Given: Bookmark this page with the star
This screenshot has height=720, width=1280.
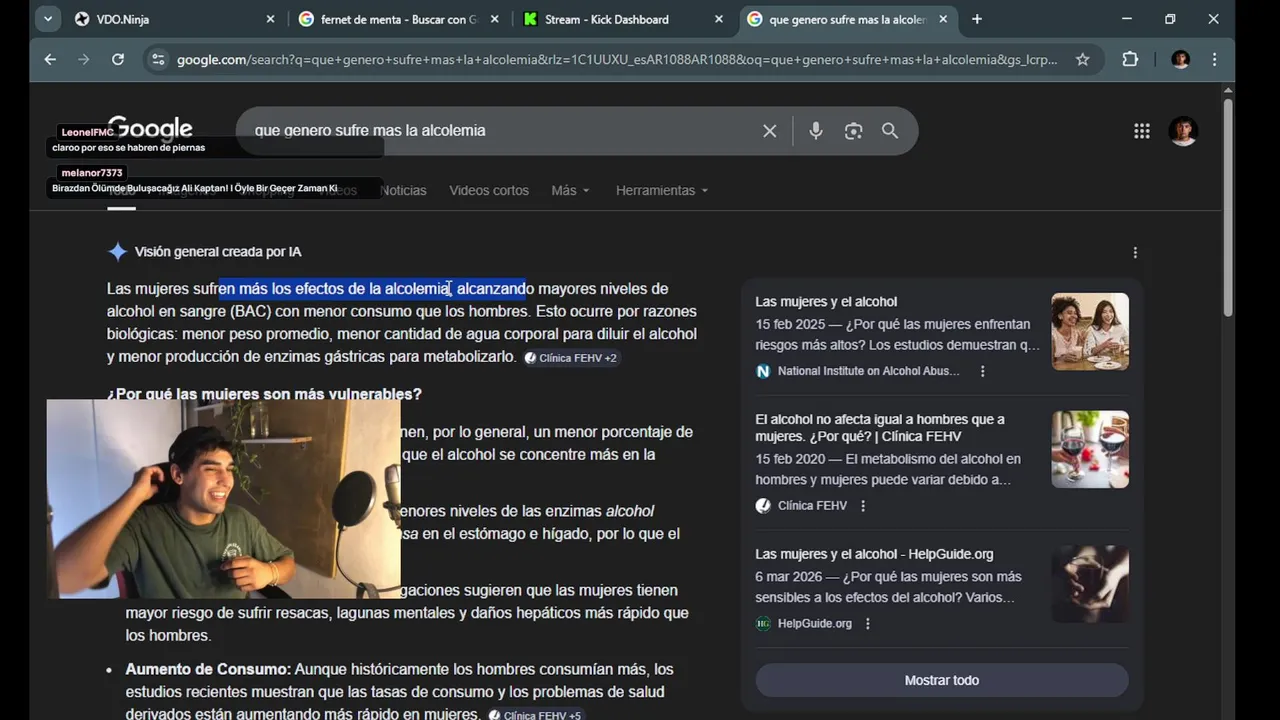Looking at the screenshot, I should 1082,60.
